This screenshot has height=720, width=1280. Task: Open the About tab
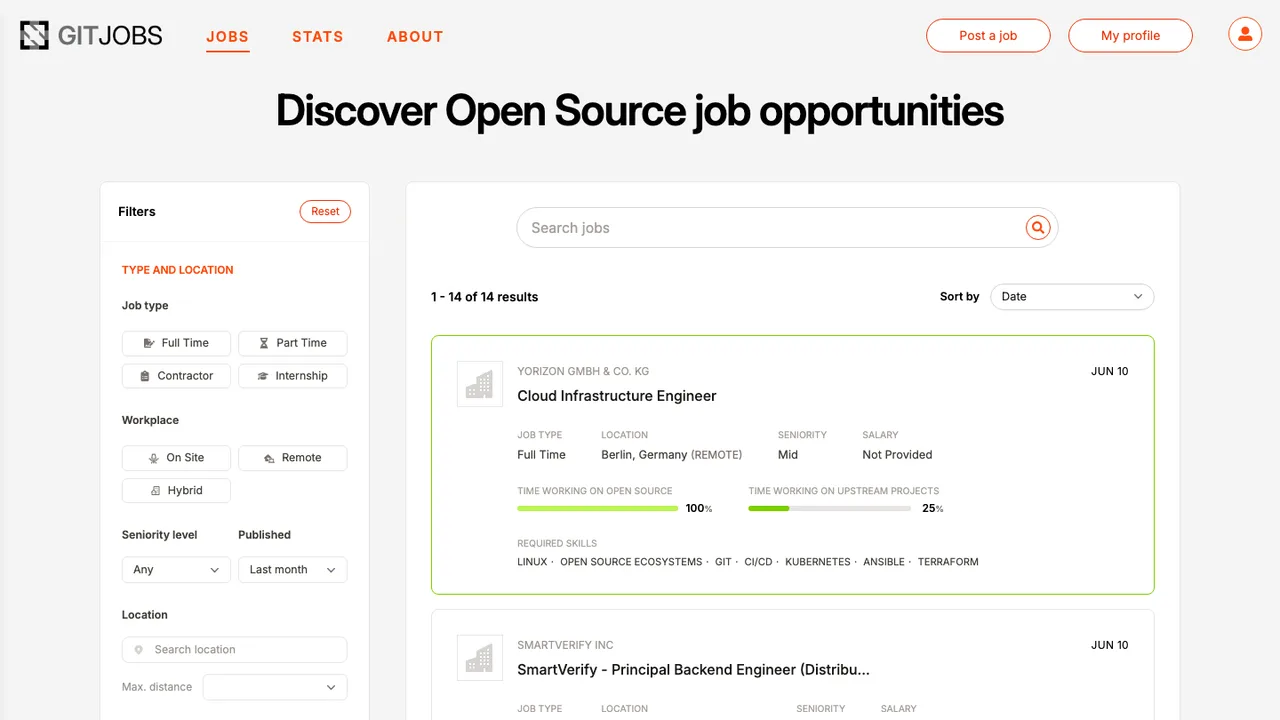pos(415,37)
